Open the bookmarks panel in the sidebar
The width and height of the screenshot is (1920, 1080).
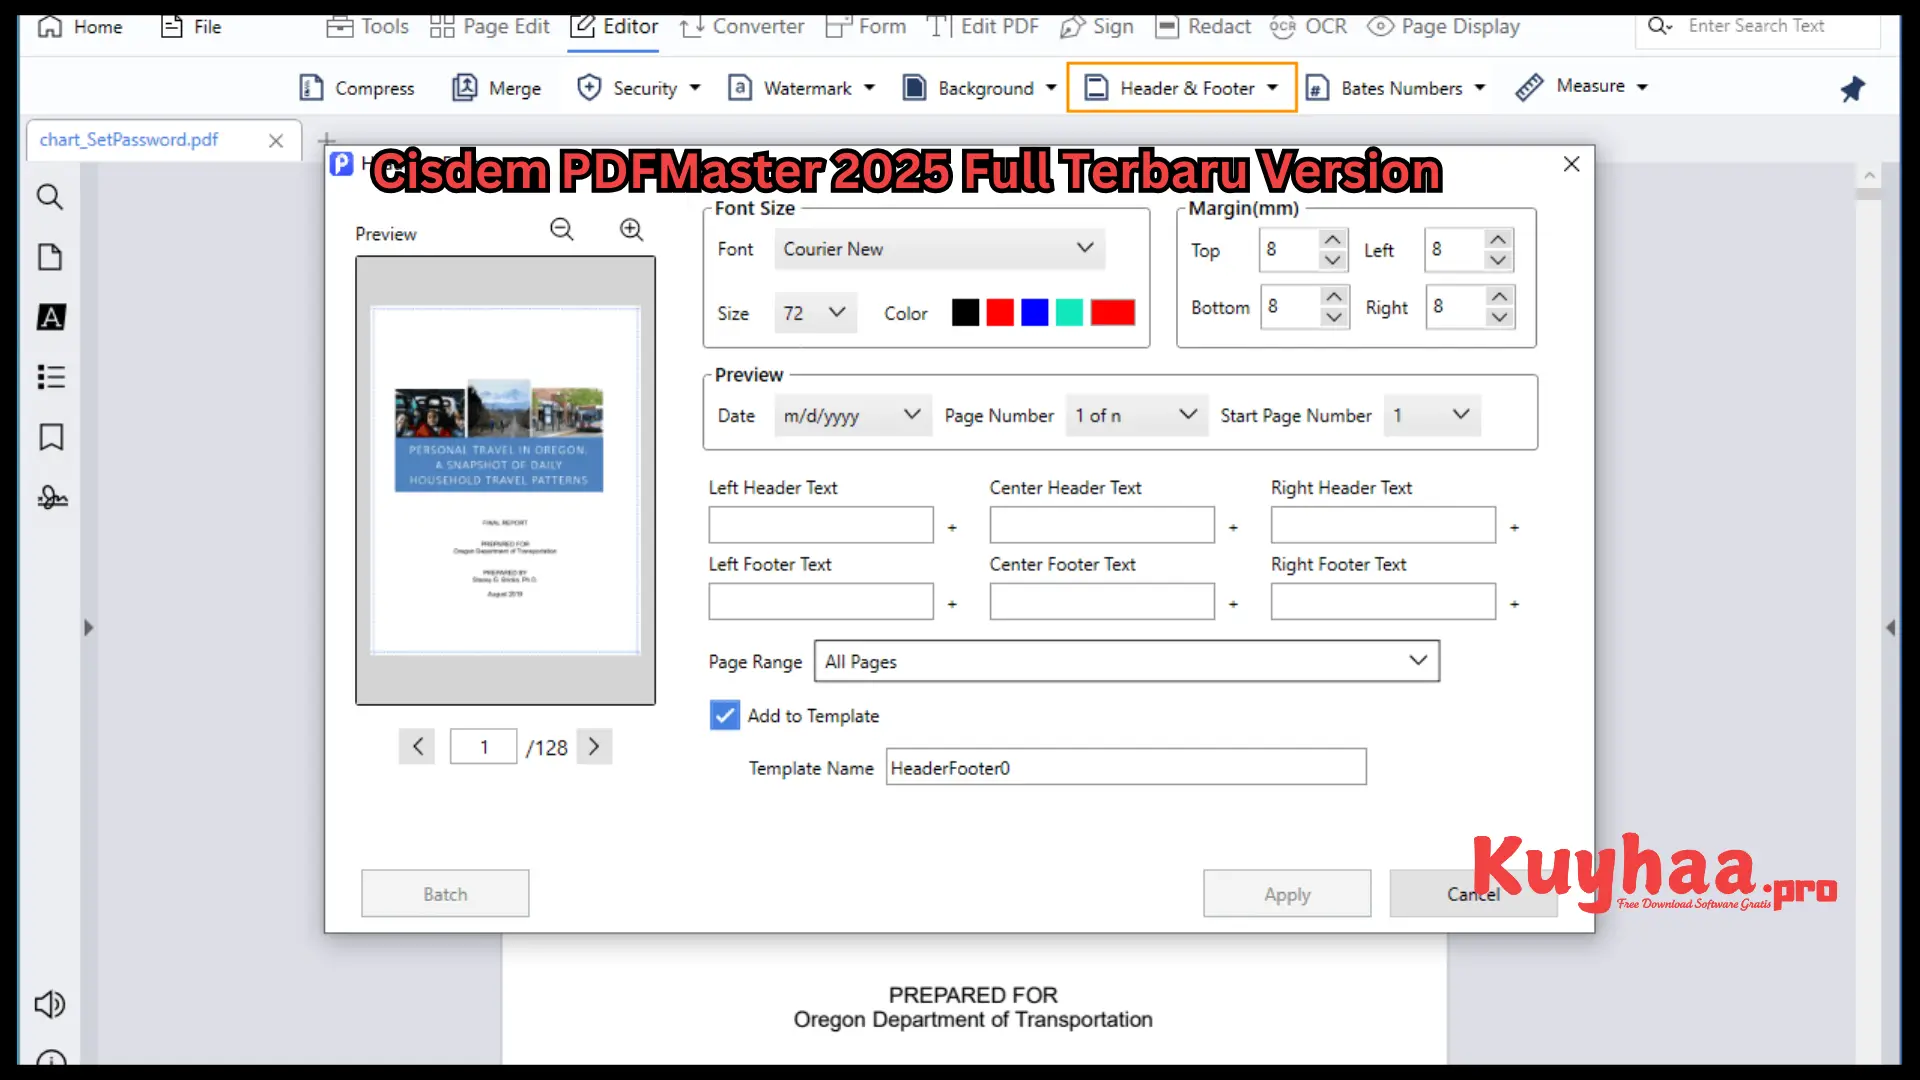tap(50, 437)
